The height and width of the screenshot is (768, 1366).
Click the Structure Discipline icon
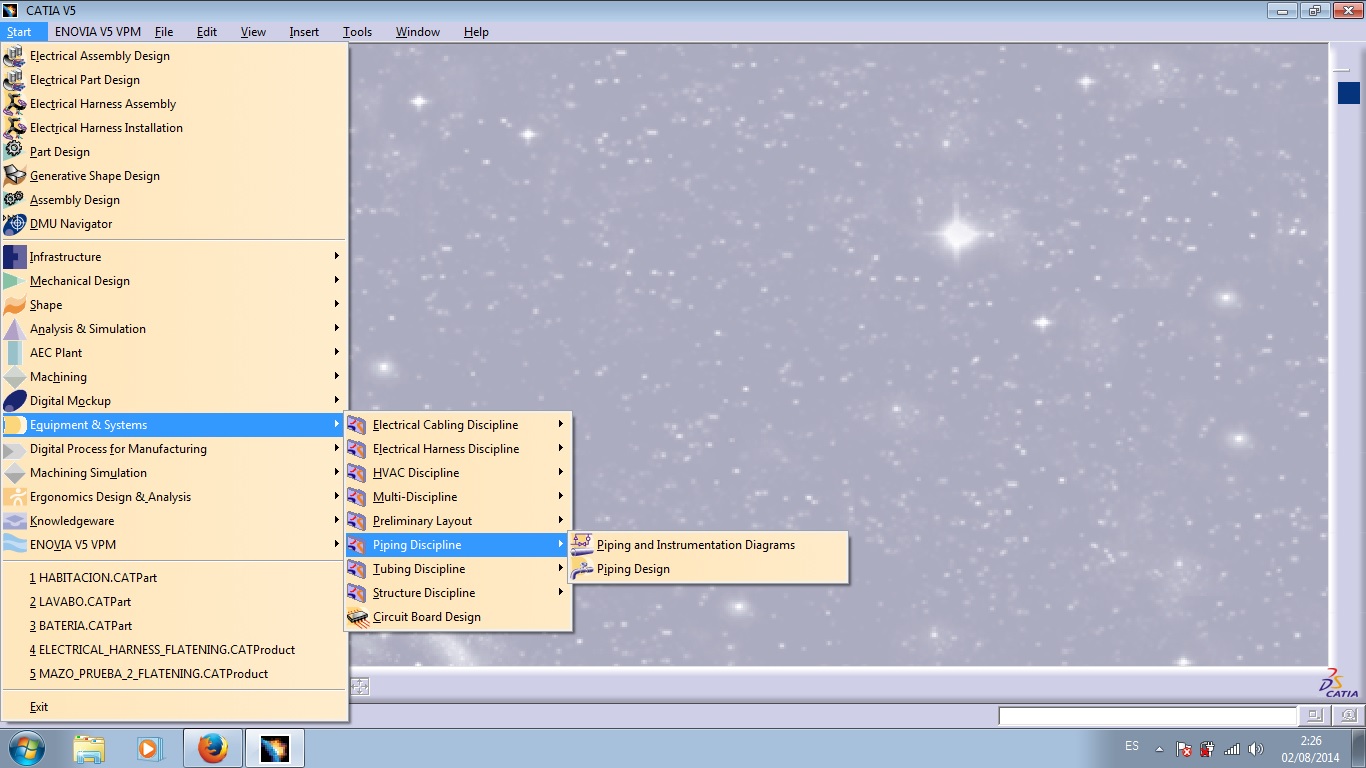(357, 593)
